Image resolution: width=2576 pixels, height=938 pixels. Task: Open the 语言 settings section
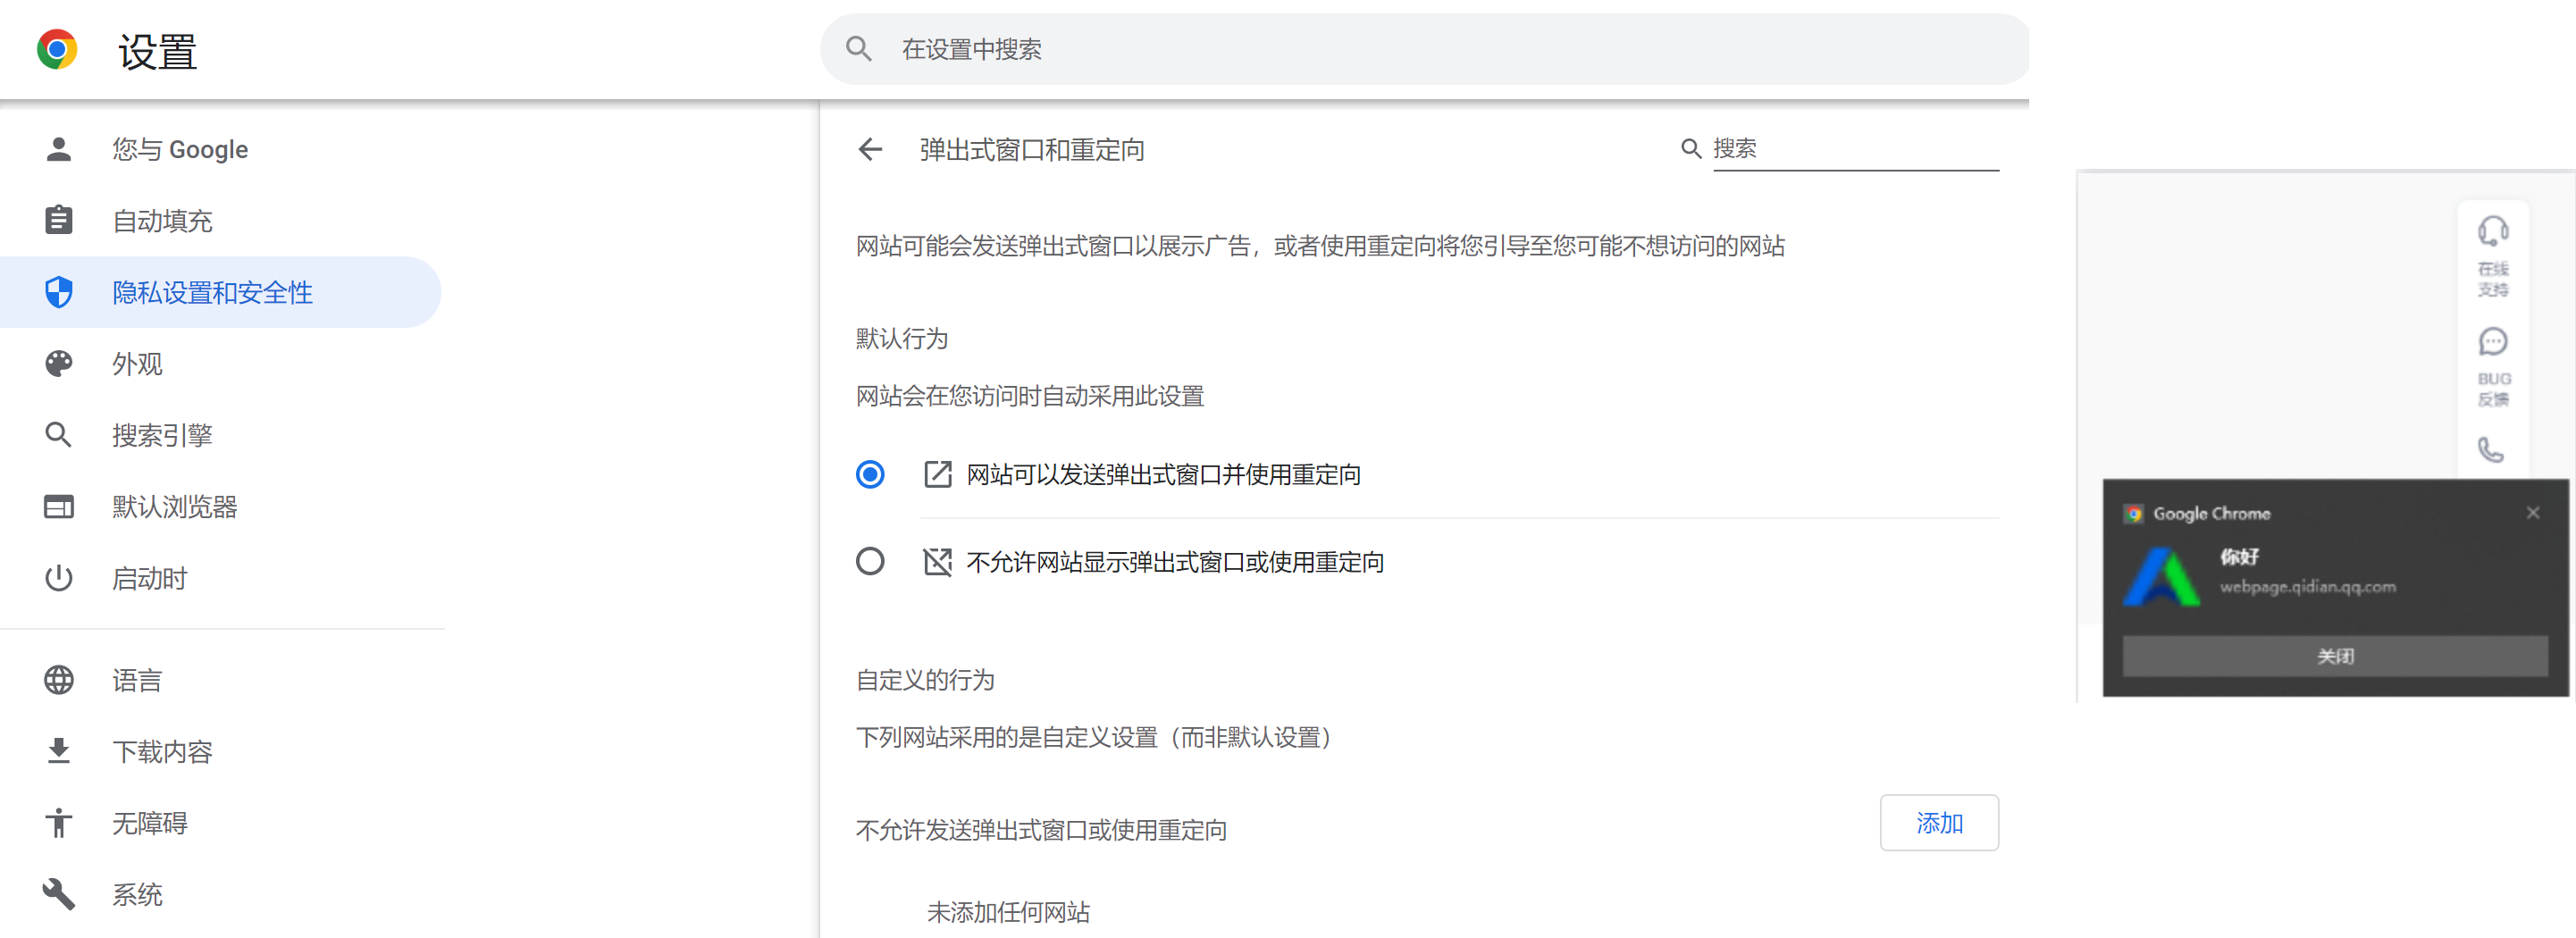137,681
